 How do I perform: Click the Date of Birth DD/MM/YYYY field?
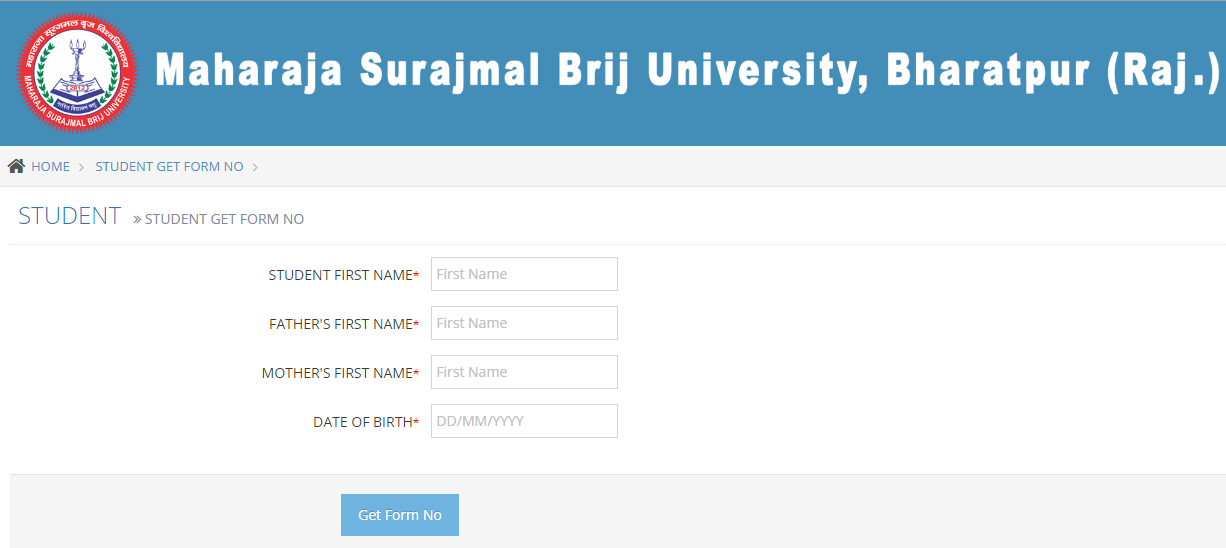524,421
